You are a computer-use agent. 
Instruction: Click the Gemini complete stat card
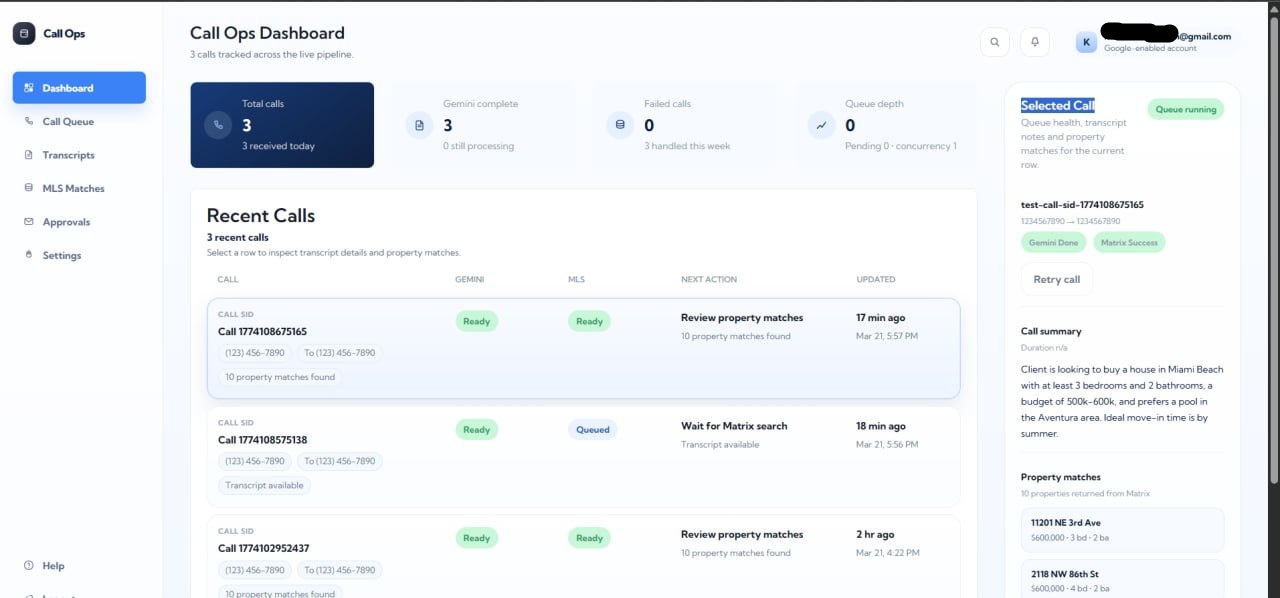click(x=483, y=125)
